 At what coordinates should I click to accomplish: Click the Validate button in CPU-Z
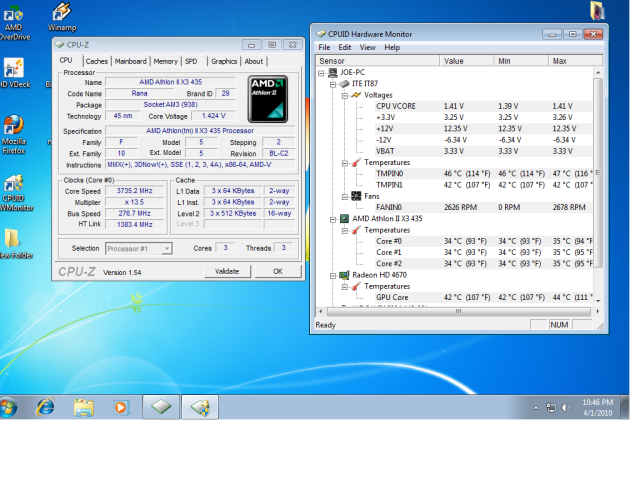[x=227, y=271]
